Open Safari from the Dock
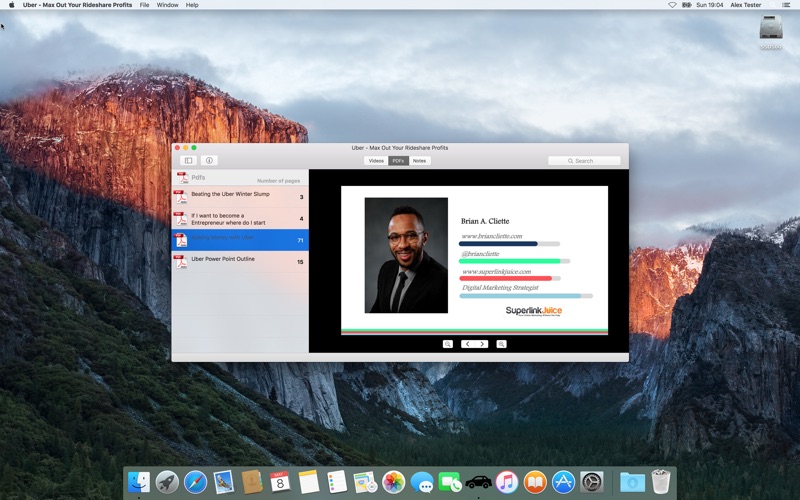Screen dimensions: 800x500 (195, 482)
